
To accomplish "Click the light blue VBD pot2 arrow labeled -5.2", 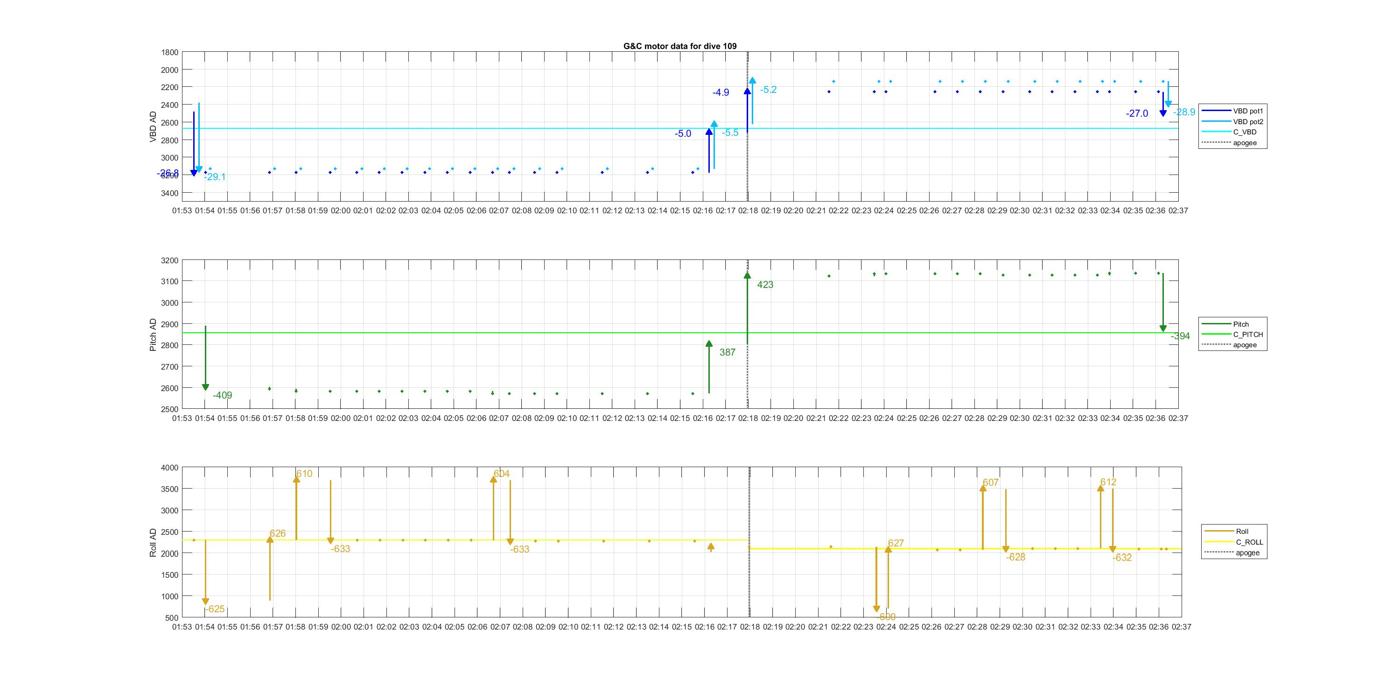I will (x=752, y=100).
